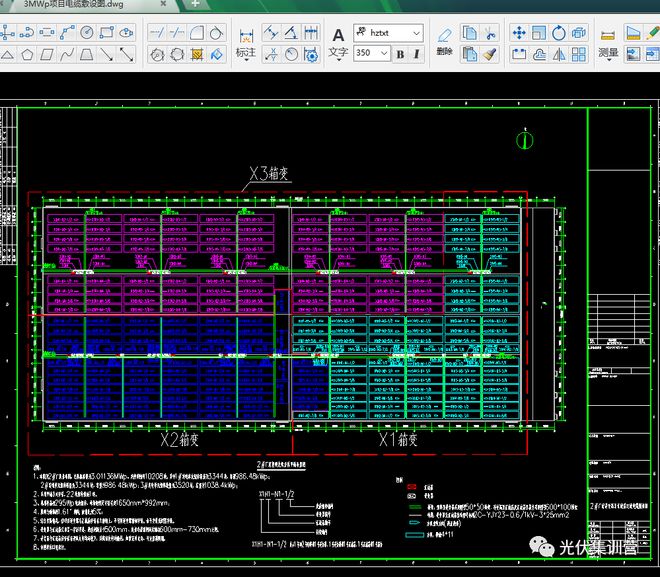Open a new tab with plus button
This screenshot has width=660, height=577.
click(x=196, y=5)
